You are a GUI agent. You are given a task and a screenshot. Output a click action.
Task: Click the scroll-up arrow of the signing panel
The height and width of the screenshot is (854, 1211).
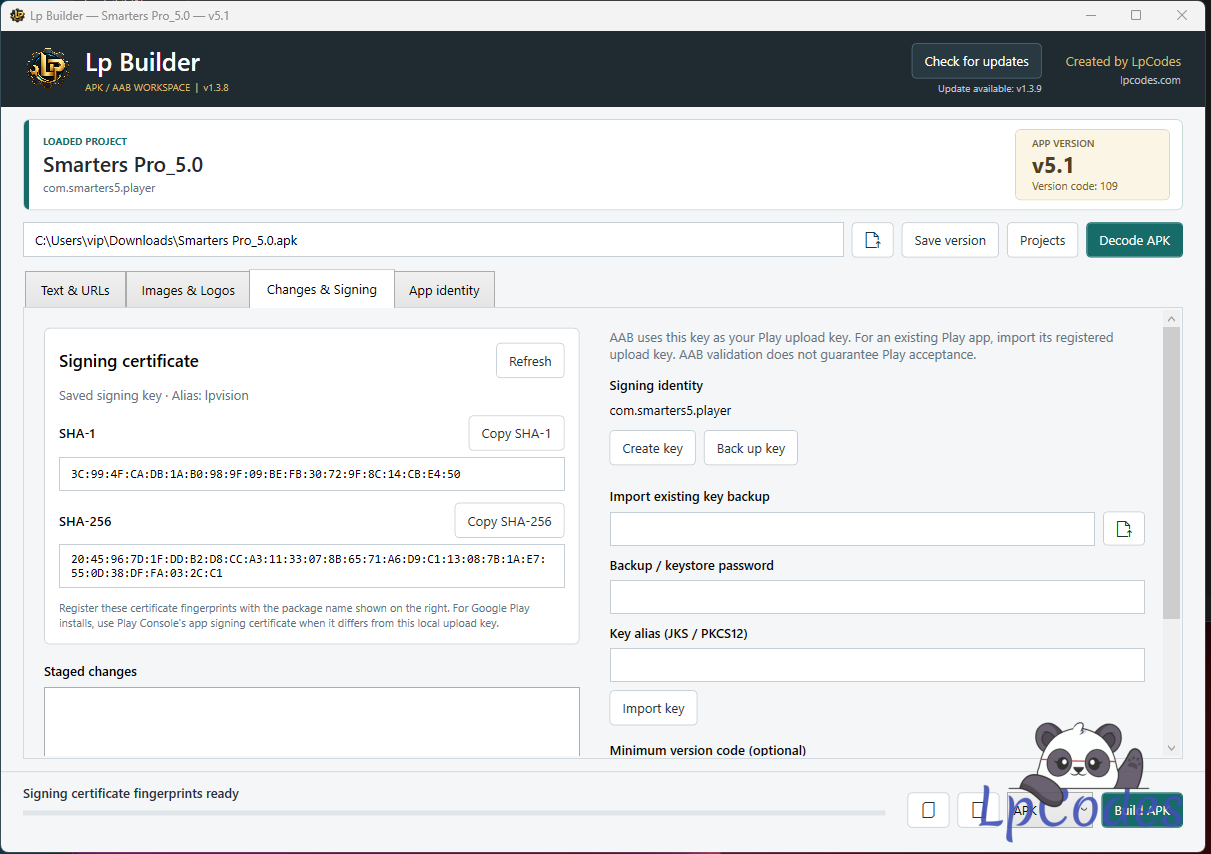pyautogui.click(x=1172, y=317)
